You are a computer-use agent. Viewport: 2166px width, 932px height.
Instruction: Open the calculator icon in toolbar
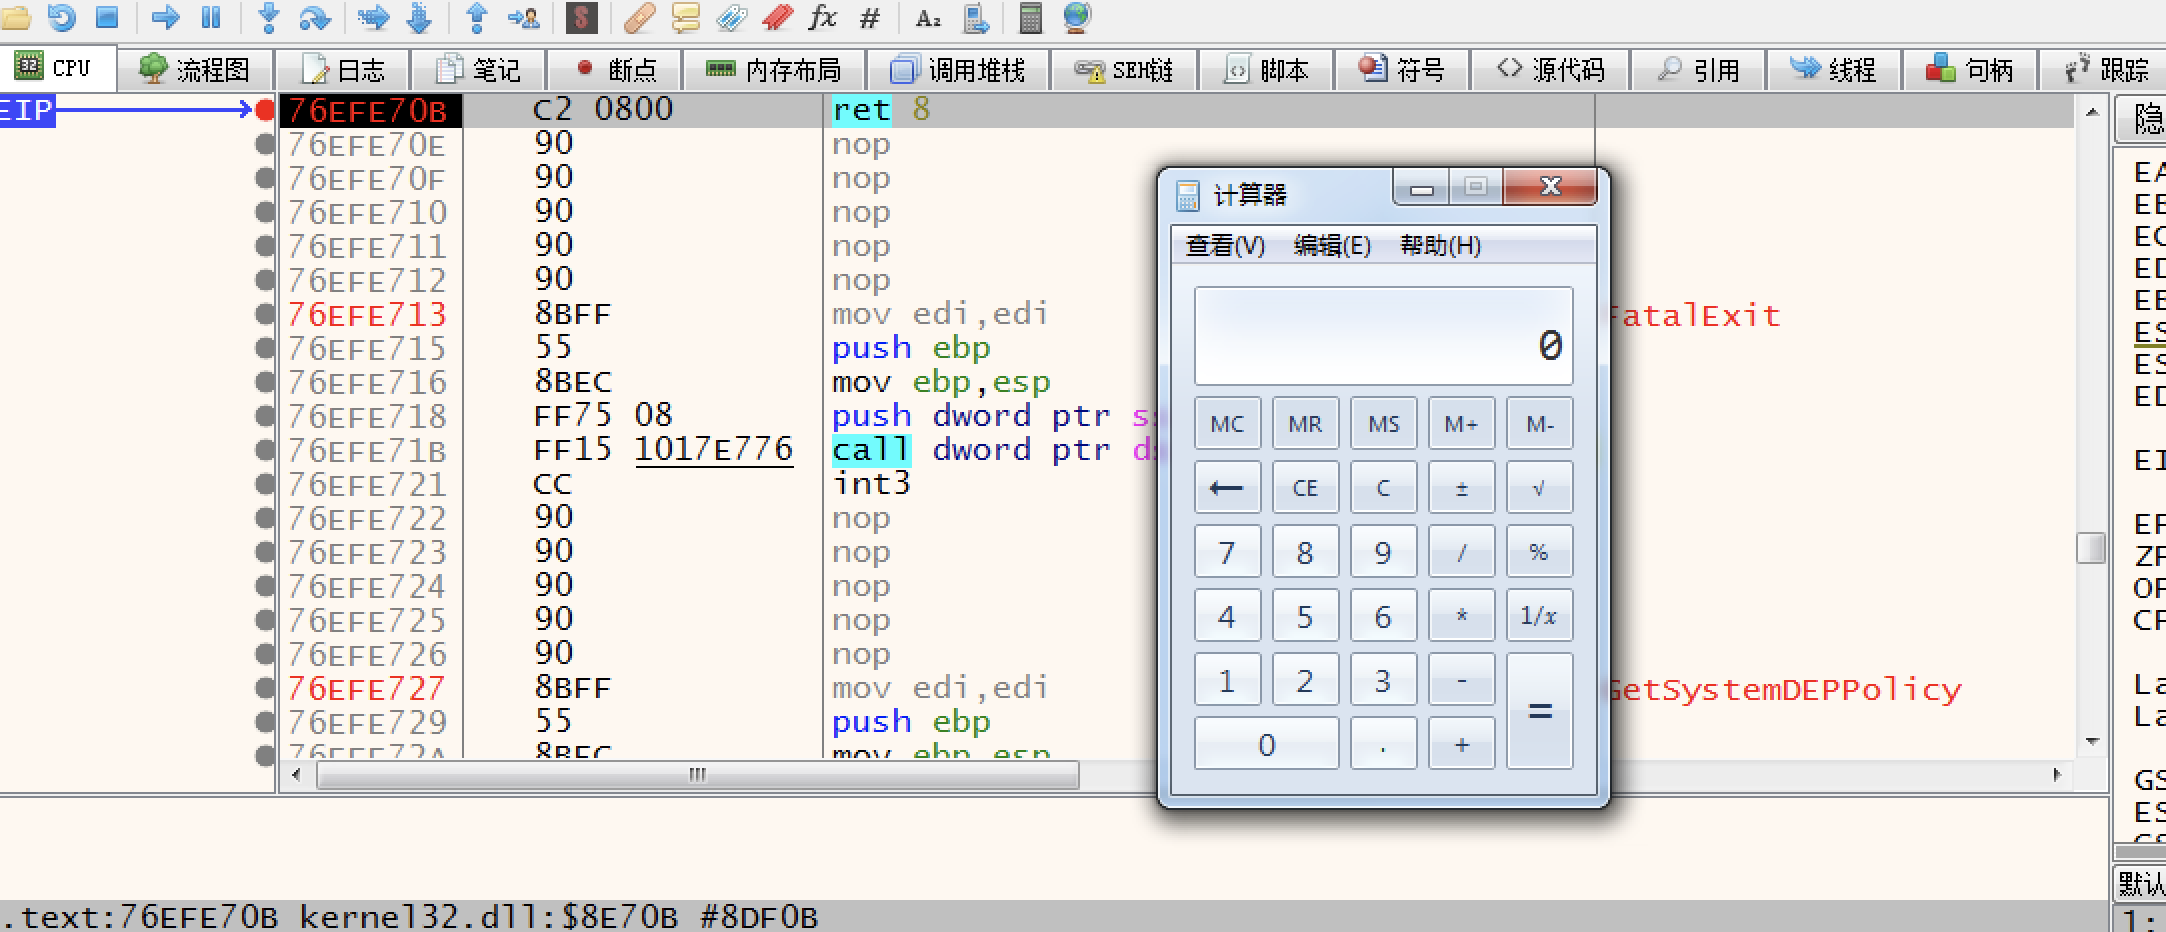click(x=1030, y=17)
